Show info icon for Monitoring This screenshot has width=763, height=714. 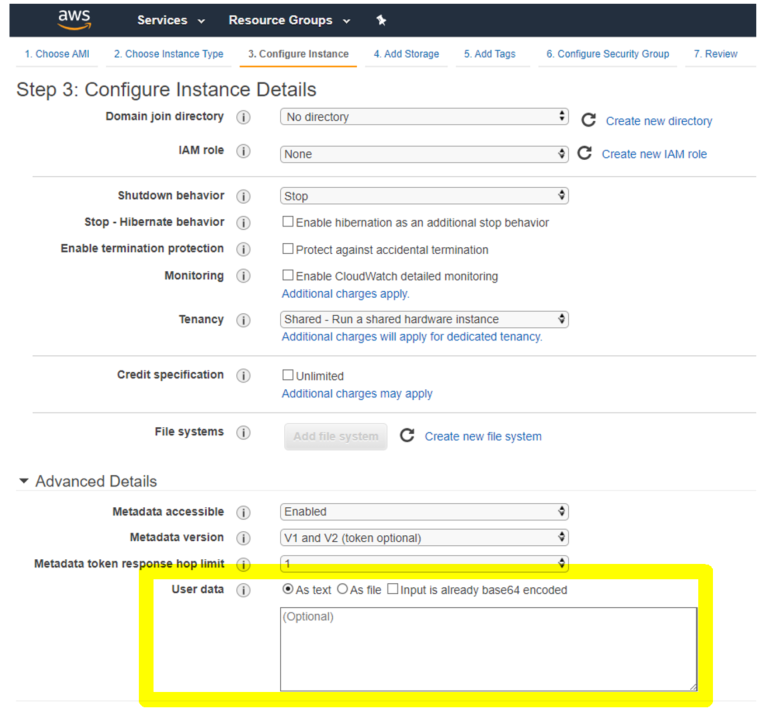243,276
